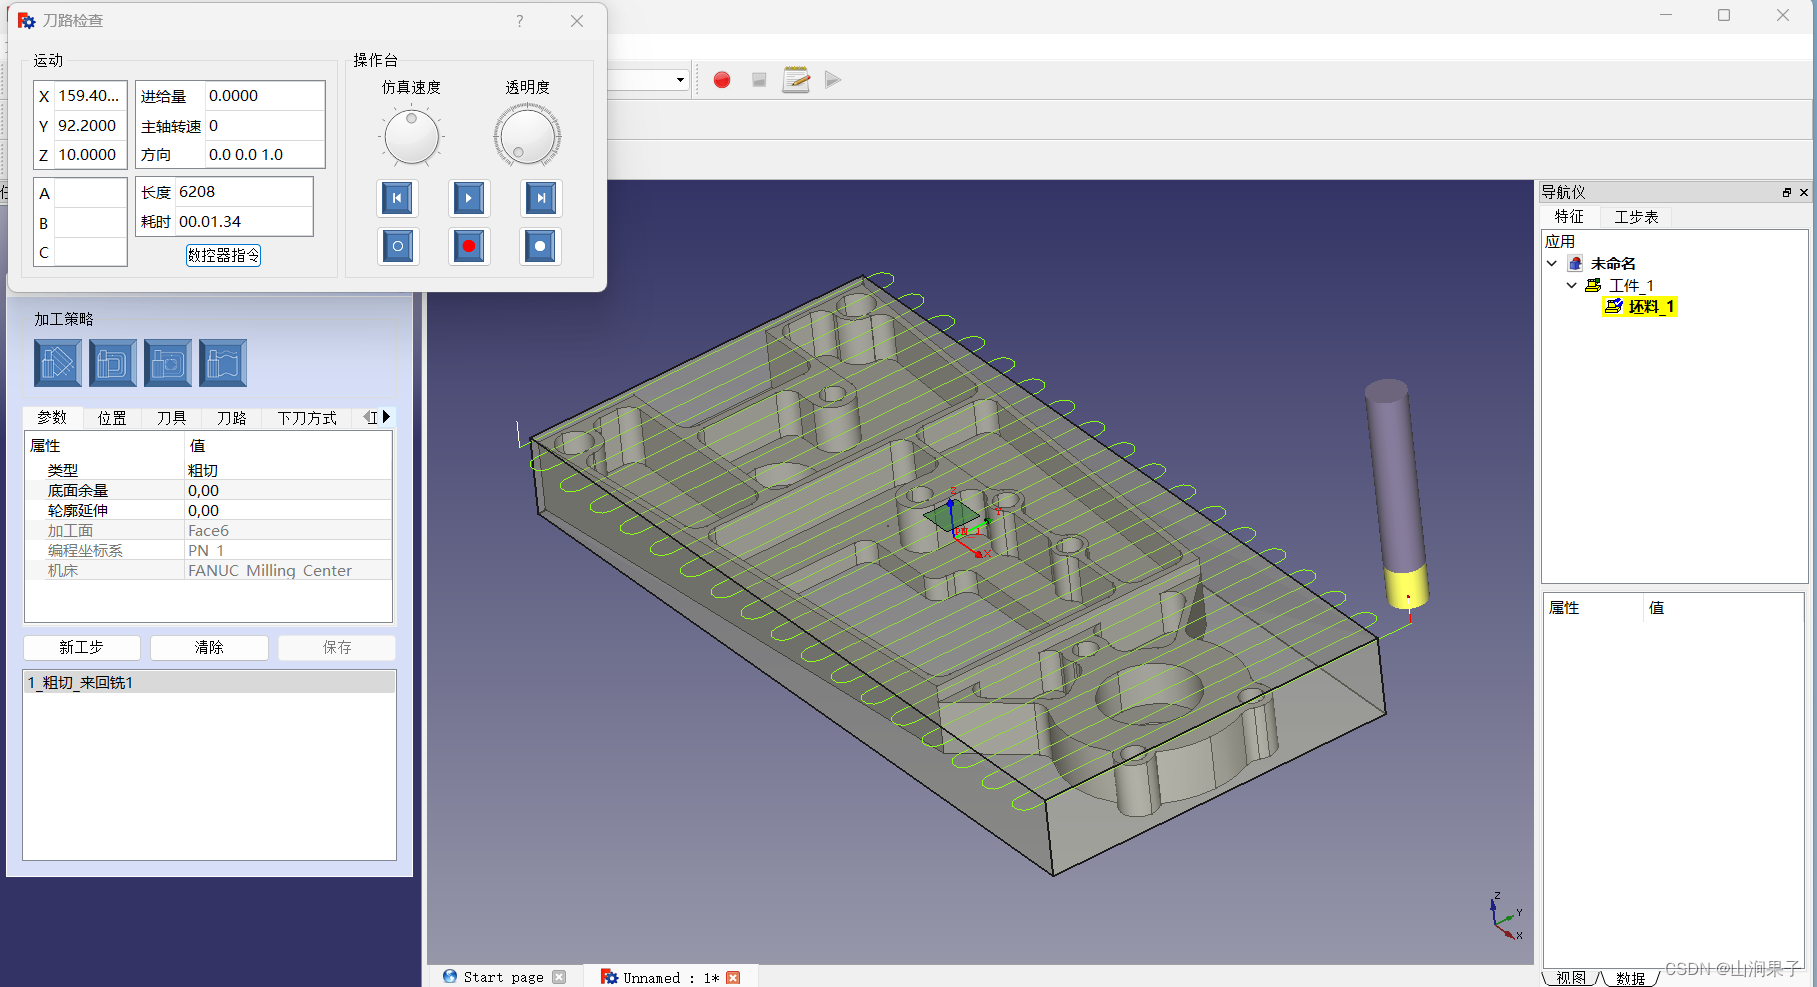Click the 保存 button
1817x987 pixels.
click(337, 648)
